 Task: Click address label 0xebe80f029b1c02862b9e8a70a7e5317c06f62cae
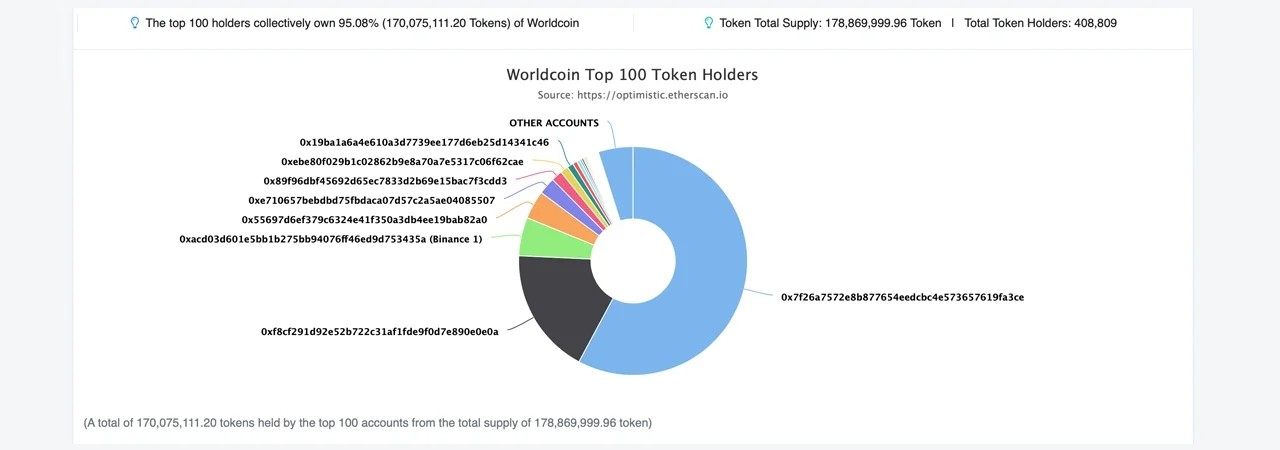click(x=402, y=162)
